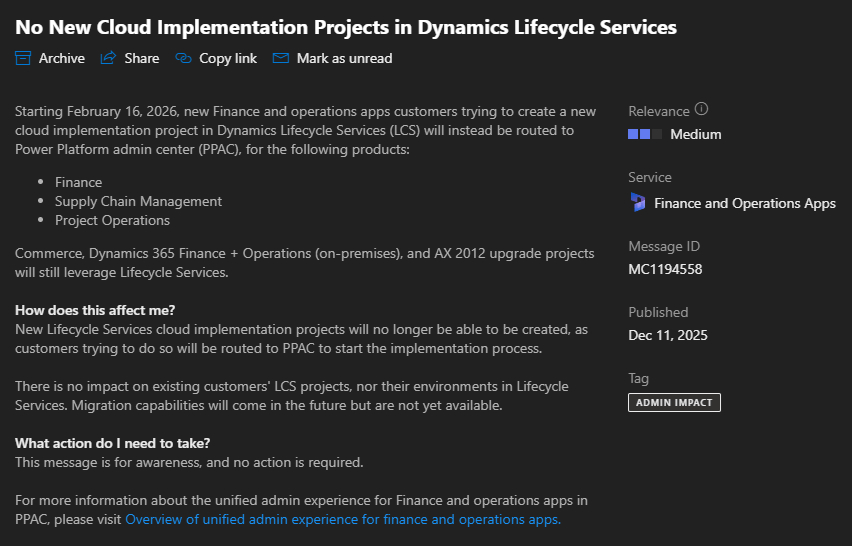Click the Finance bullet item
The width and height of the screenshot is (852, 546).
coord(78,182)
